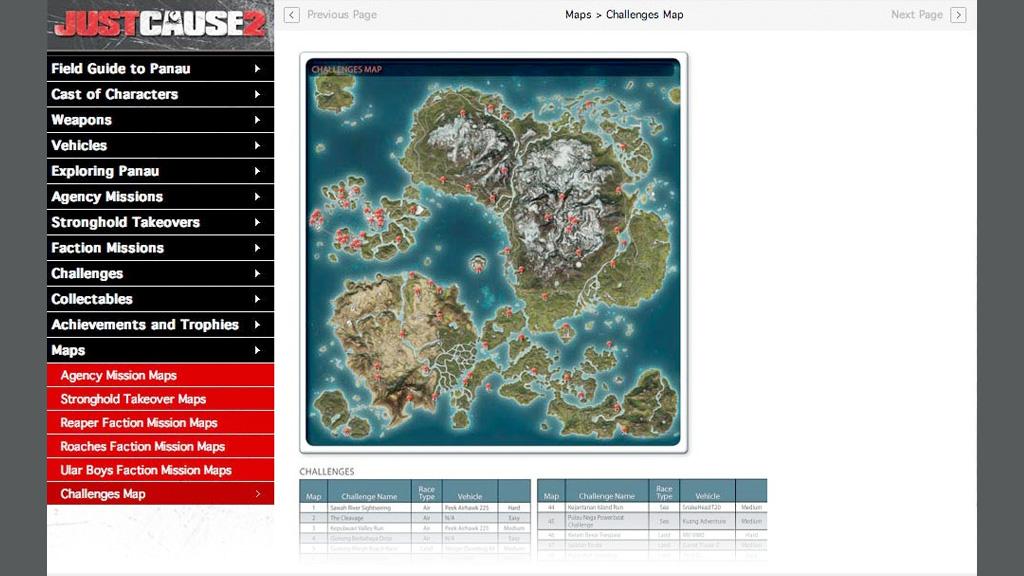
Task: Click 'Pulau Naga Powerboat Challenge' row
Action: pos(652,521)
